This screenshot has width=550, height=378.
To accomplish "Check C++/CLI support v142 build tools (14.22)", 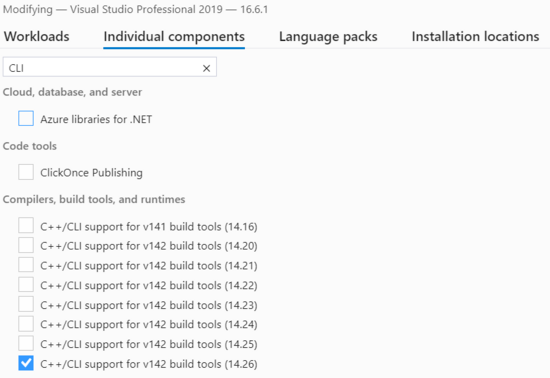I will click(26, 284).
